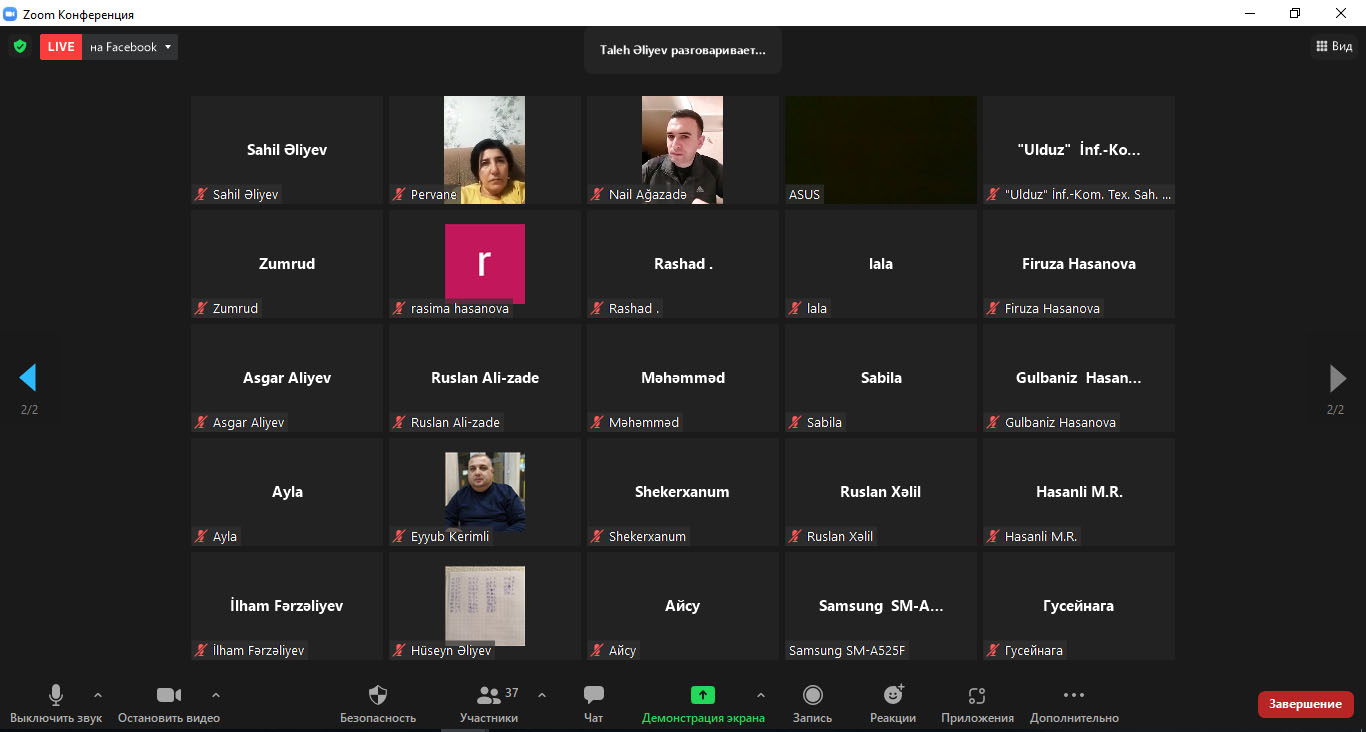The image size is (1366, 732).
Task: Start Демонстрация экрана screen share
Action: [x=703, y=704]
